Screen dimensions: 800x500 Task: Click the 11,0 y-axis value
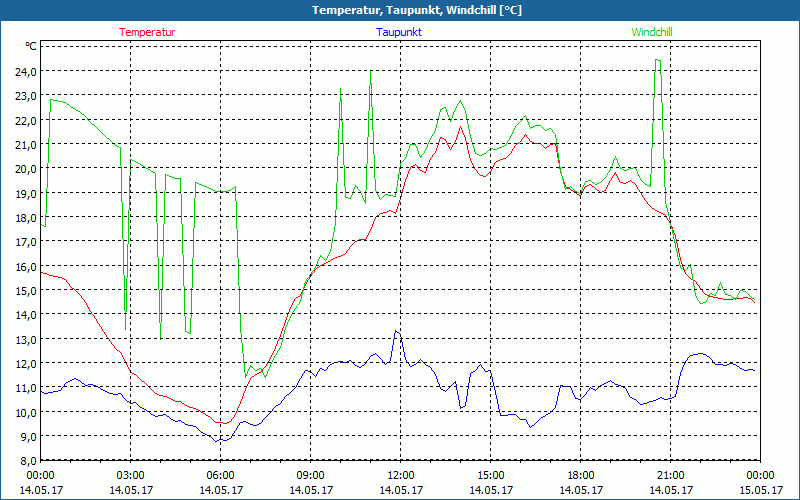click(x=24, y=388)
